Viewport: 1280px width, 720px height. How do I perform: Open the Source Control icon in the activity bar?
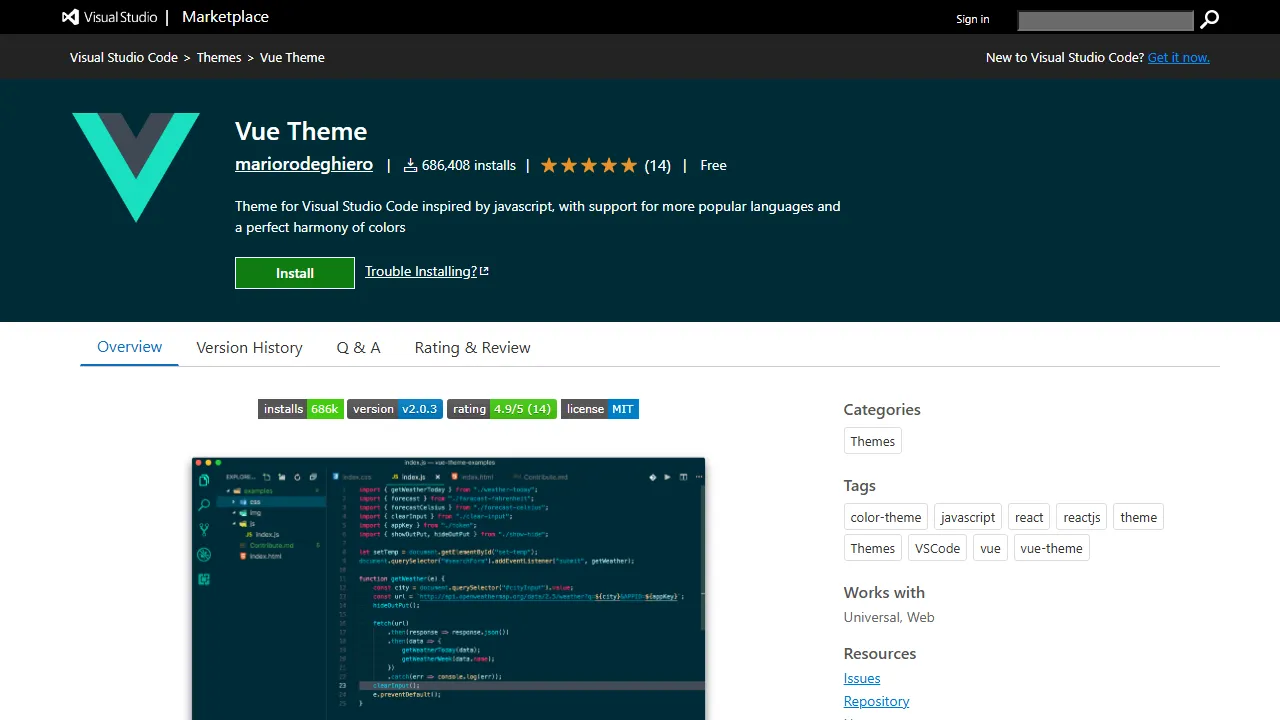click(202, 526)
